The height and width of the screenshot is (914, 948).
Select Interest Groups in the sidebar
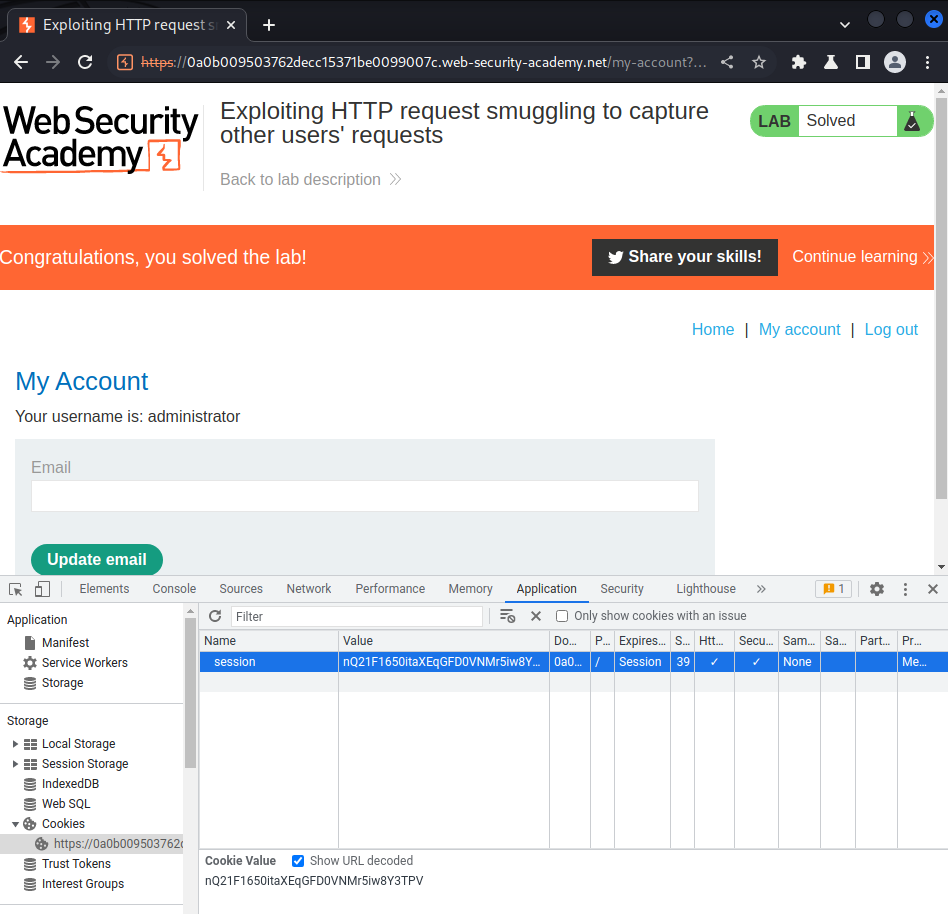tap(82, 884)
